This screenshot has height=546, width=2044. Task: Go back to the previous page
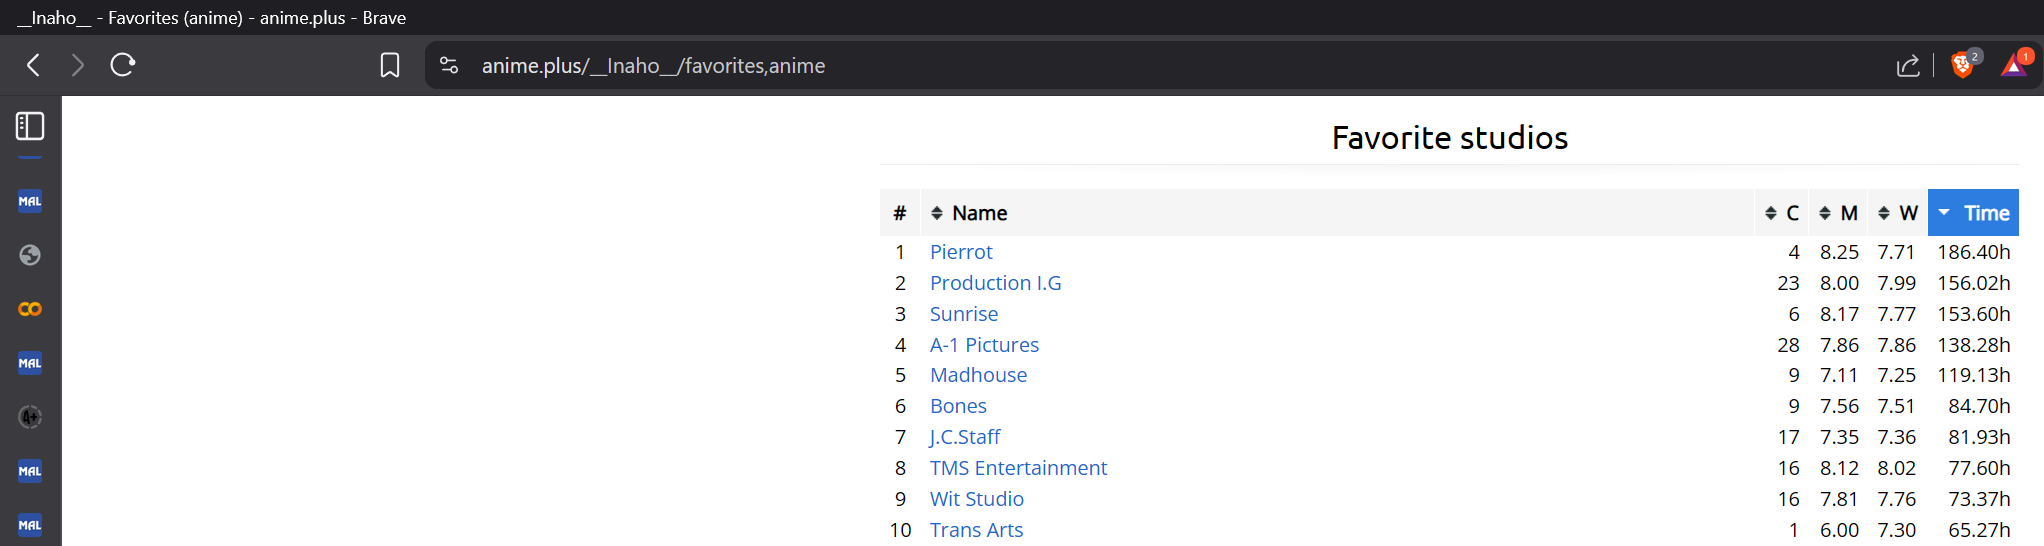(x=34, y=66)
